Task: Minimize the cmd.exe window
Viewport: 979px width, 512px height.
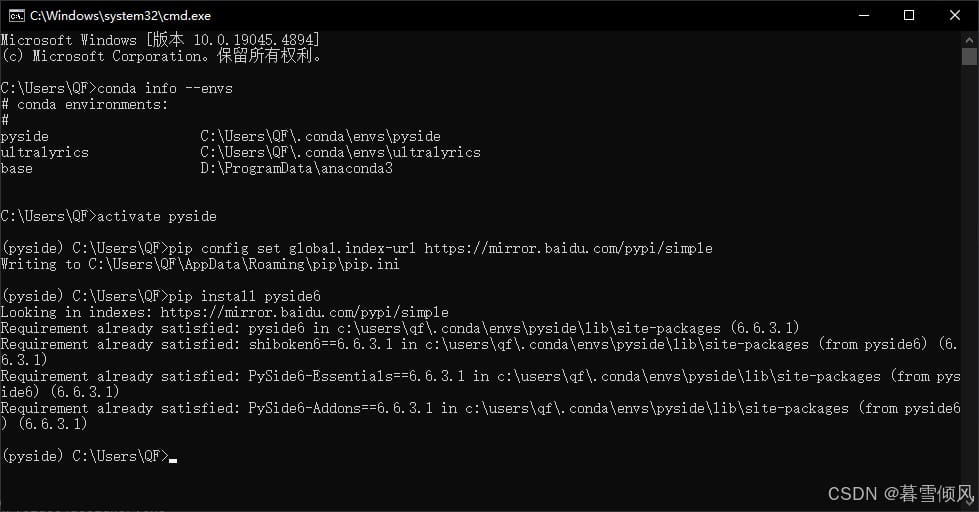Action: click(x=863, y=16)
